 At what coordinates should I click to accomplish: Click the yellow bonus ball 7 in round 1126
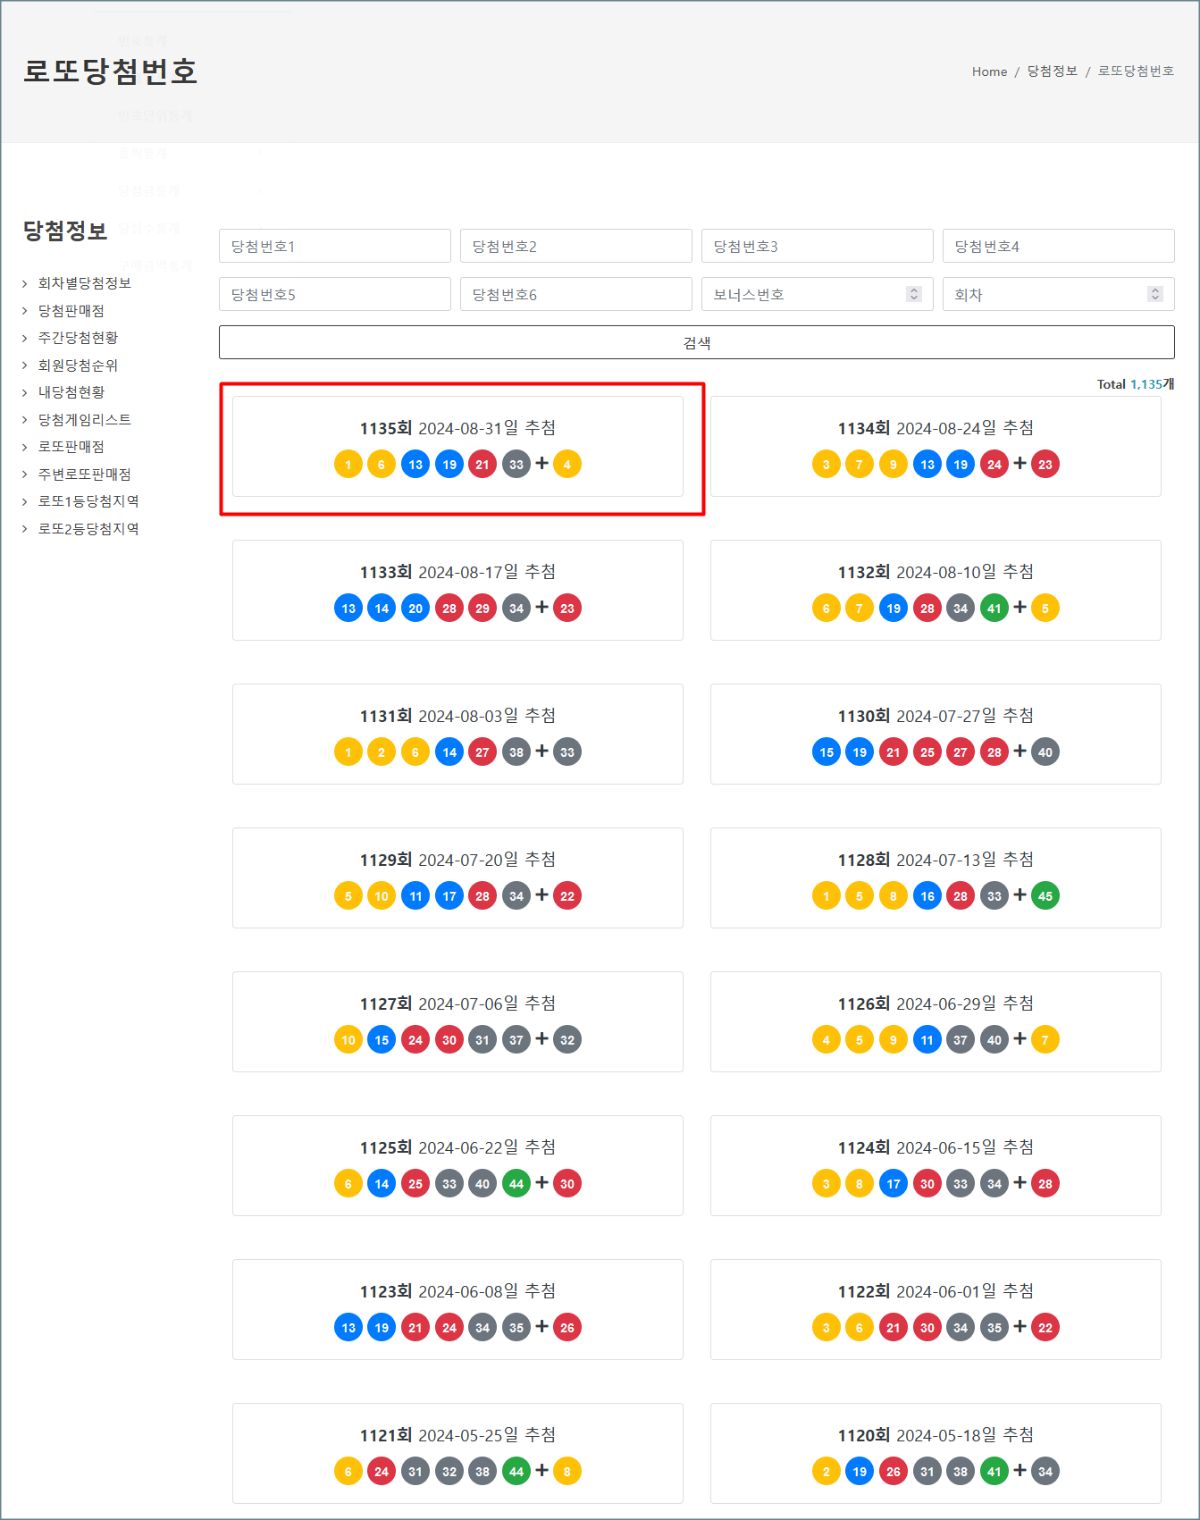(1045, 1040)
